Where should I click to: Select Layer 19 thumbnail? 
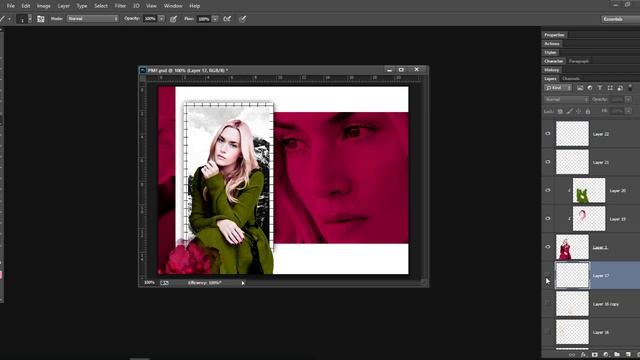[589, 219]
